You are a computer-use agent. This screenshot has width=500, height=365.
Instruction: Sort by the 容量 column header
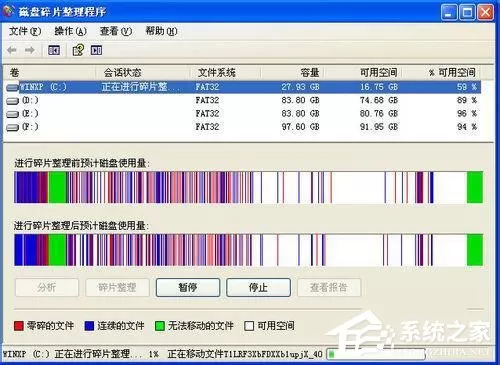[x=292, y=72]
